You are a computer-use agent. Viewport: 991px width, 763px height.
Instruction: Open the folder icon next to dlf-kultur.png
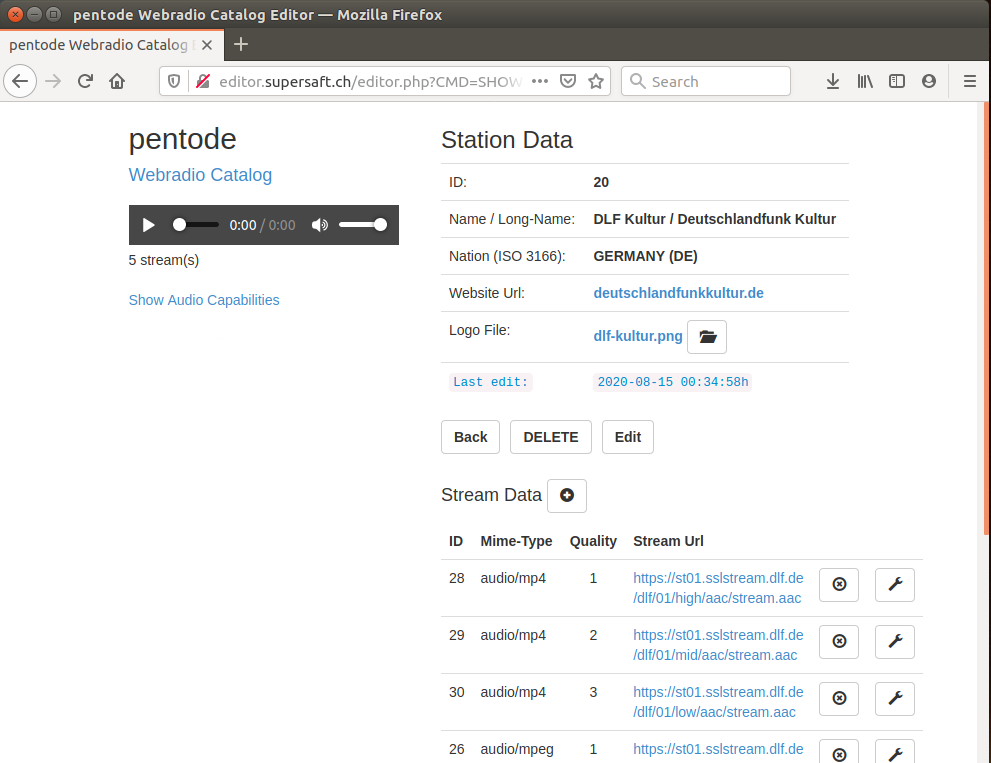(706, 337)
